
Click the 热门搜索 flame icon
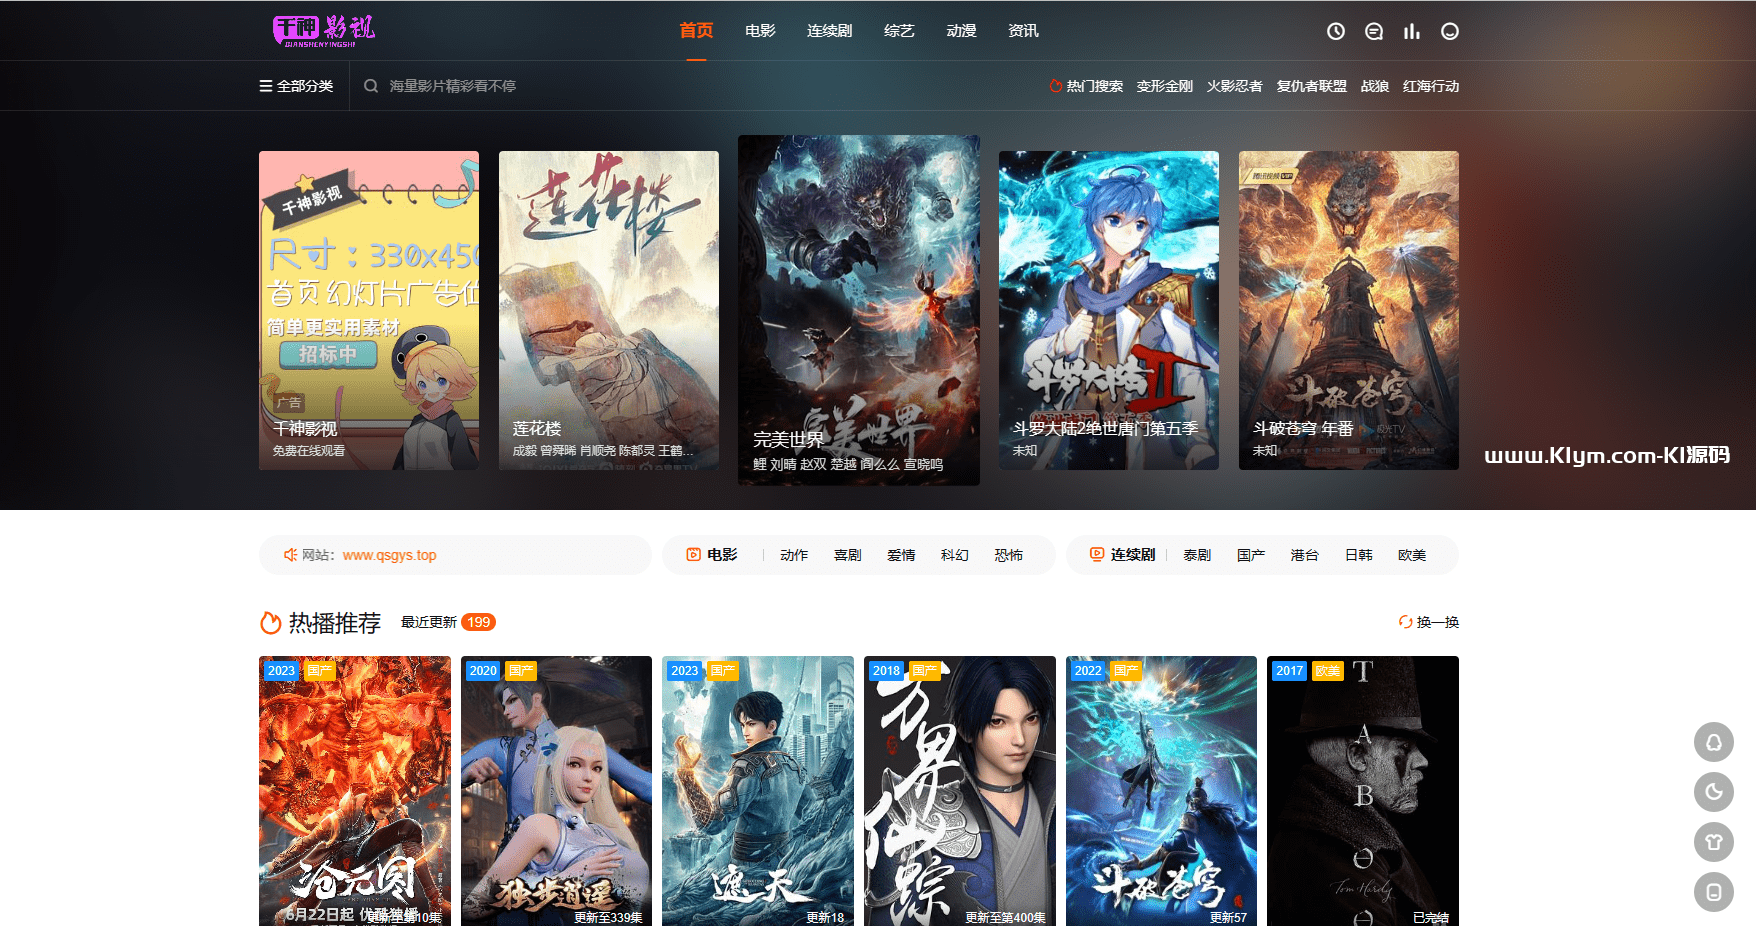tap(1055, 86)
